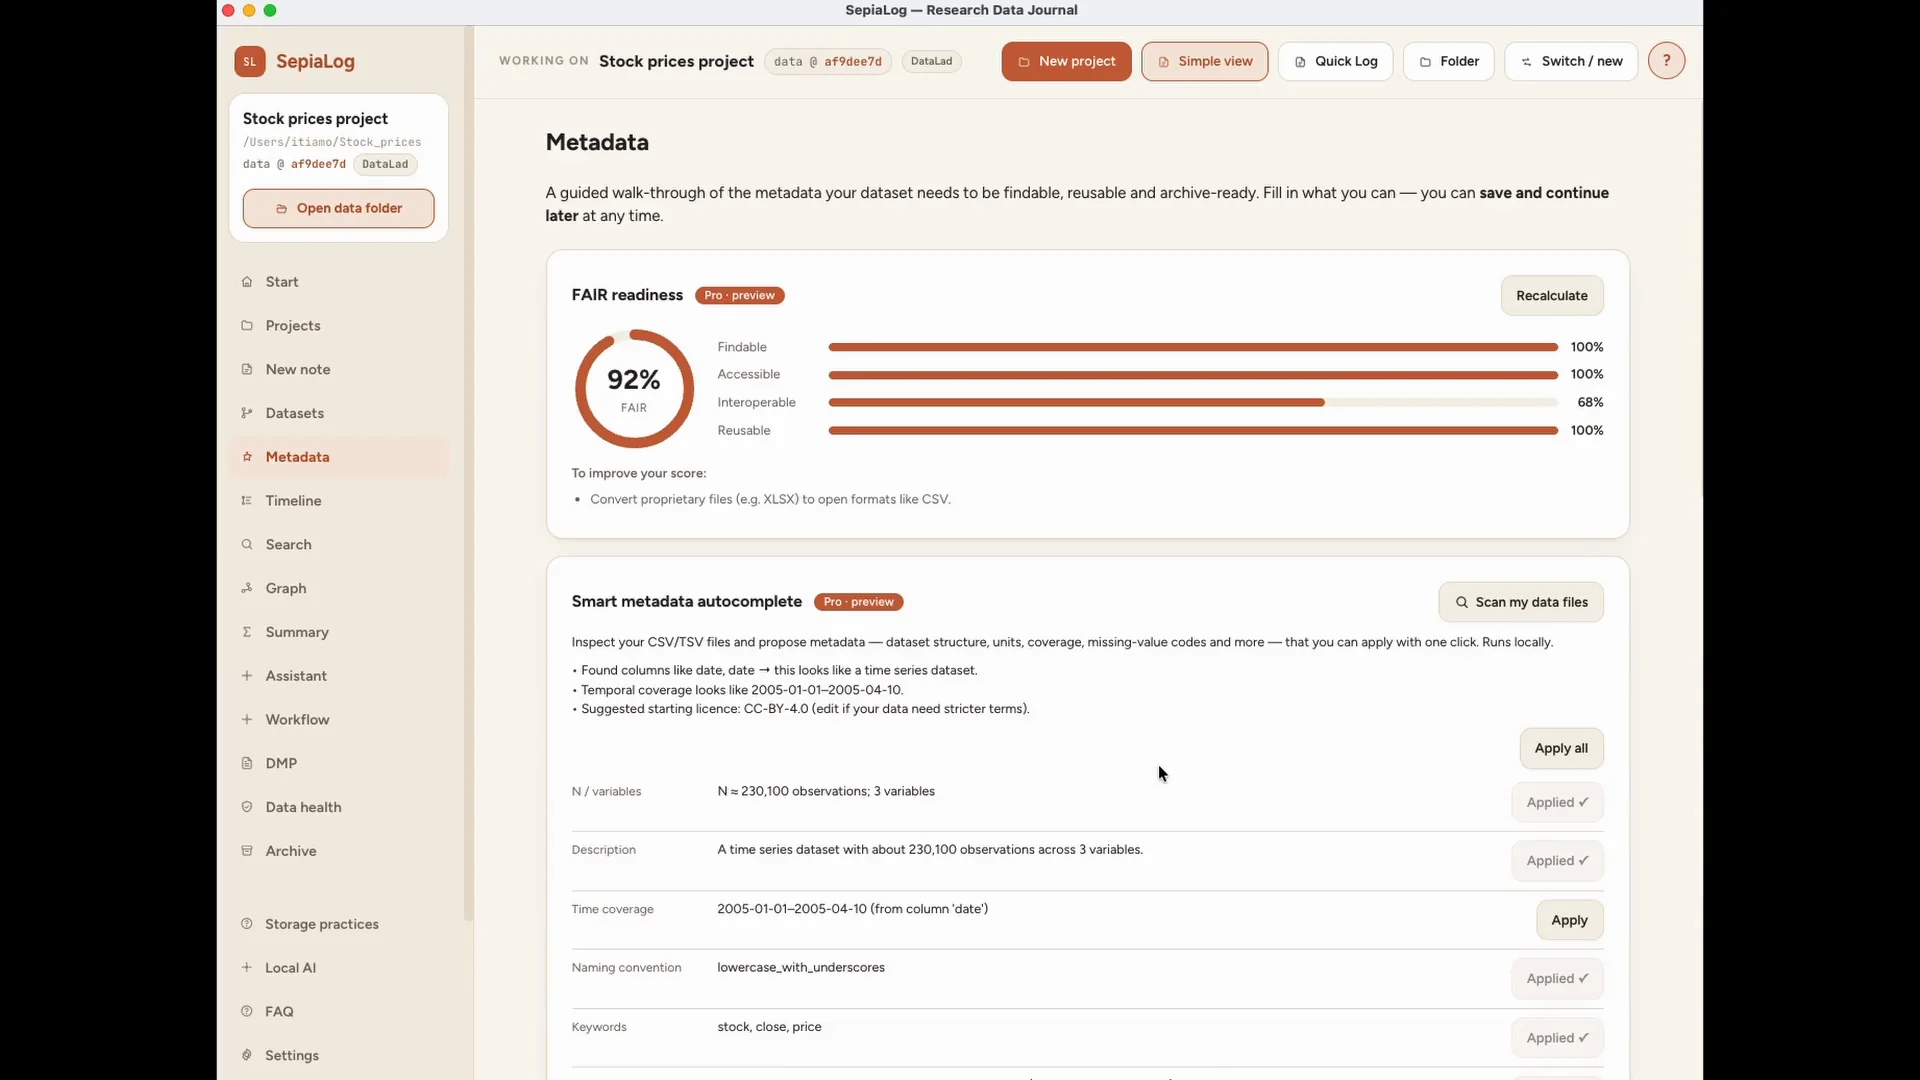Click the Applied button for N / variables

1557,803
